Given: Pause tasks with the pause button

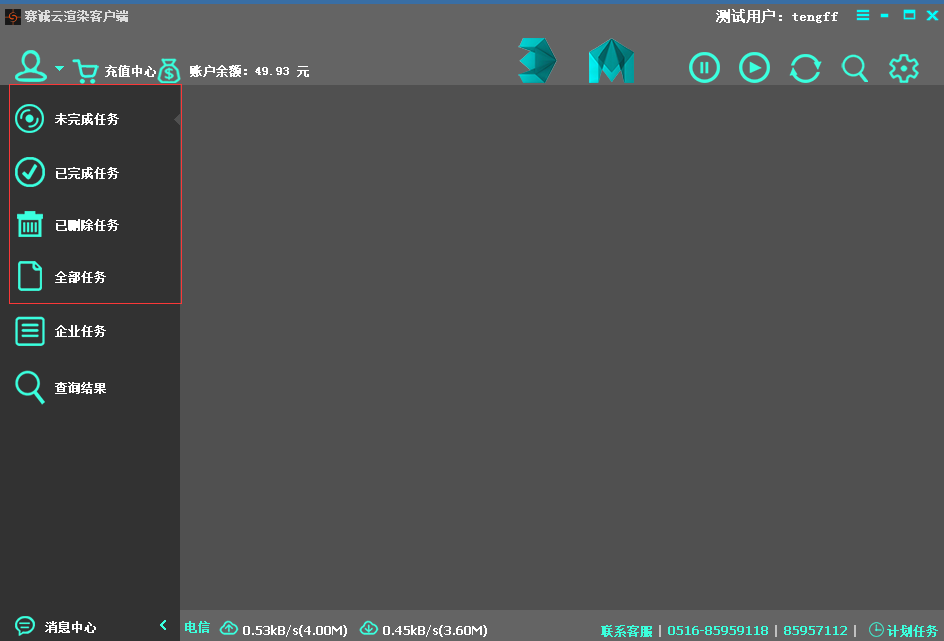Looking at the screenshot, I should 704,68.
